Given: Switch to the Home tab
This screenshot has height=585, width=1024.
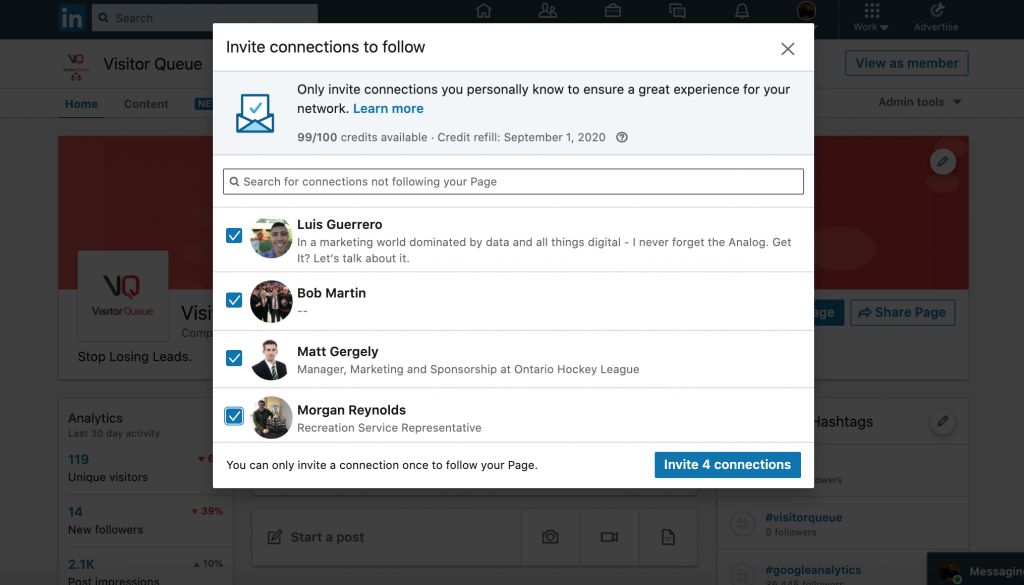Looking at the screenshot, I should [x=82, y=104].
